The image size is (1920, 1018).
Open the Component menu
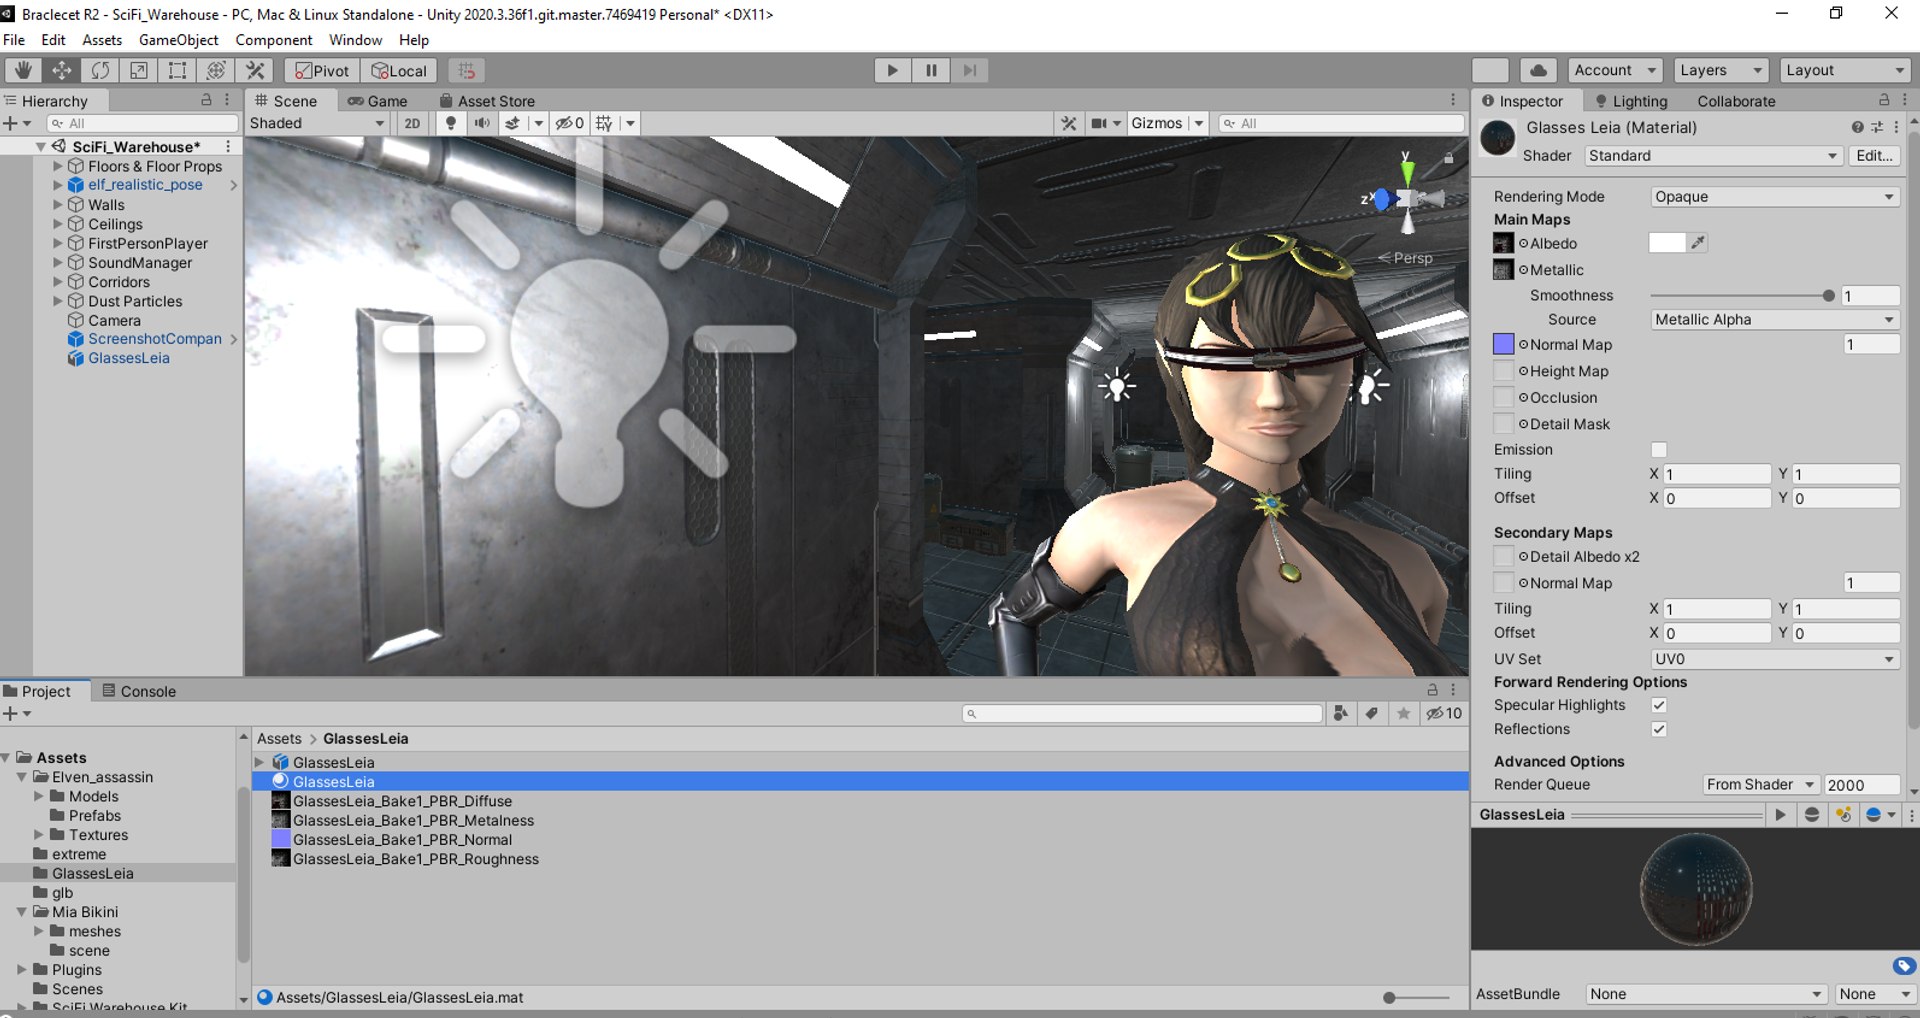273,40
